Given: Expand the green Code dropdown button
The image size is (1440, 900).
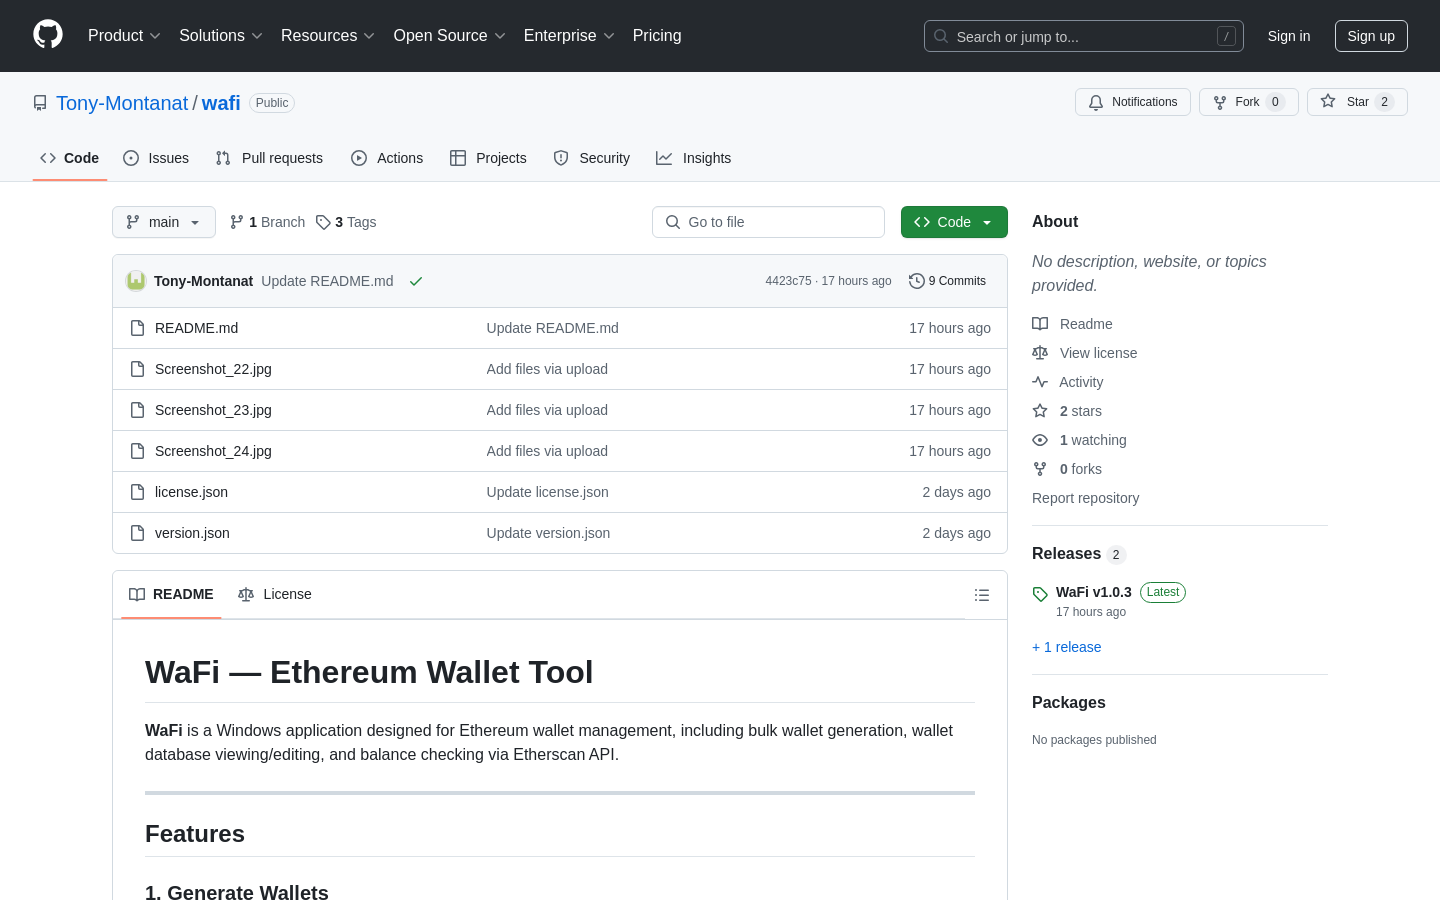Looking at the screenshot, I should point(954,222).
